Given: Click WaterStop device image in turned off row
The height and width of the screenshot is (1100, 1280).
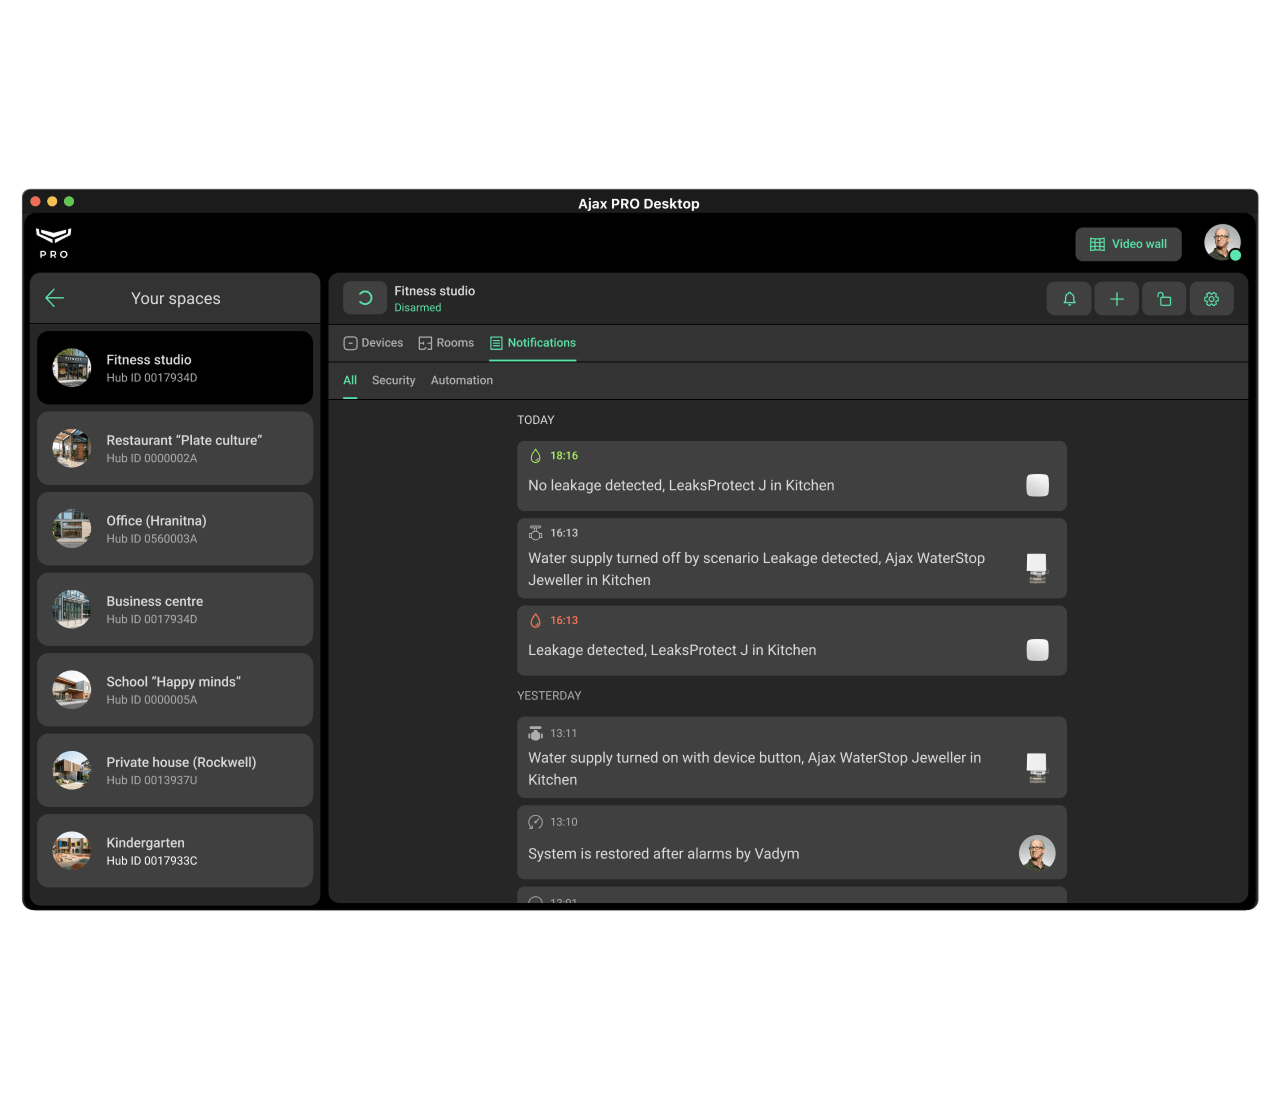Looking at the screenshot, I should (1037, 568).
